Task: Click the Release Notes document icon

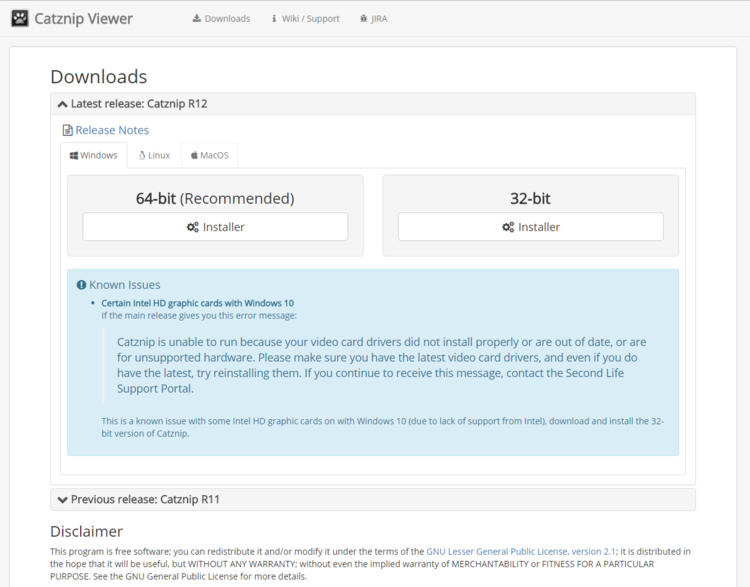Action: coord(67,130)
